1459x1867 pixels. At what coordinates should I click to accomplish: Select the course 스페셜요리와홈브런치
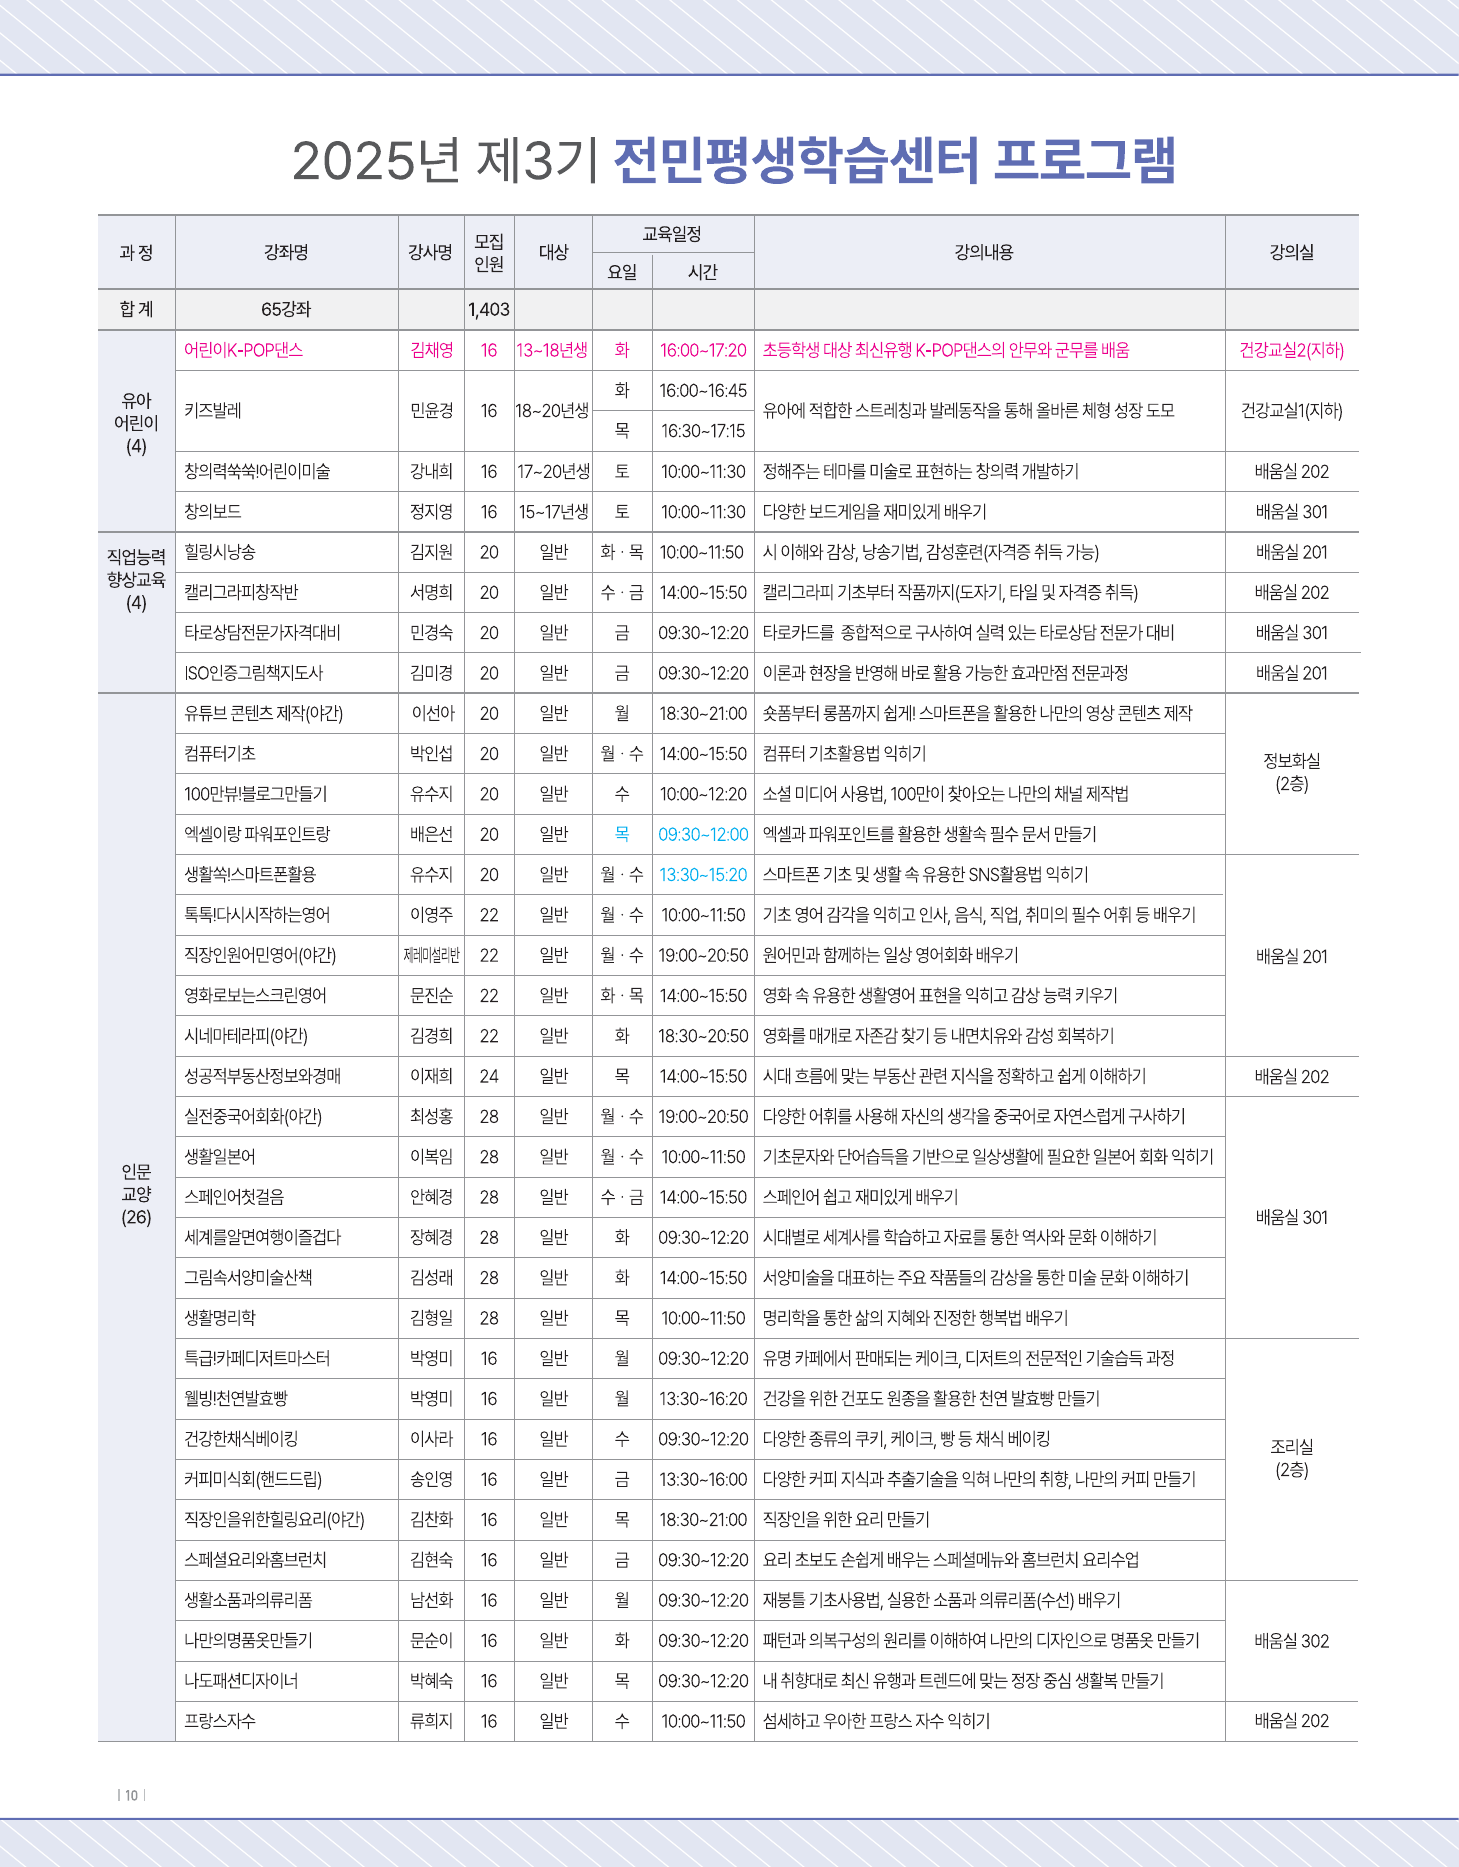tap(255, 1560)
